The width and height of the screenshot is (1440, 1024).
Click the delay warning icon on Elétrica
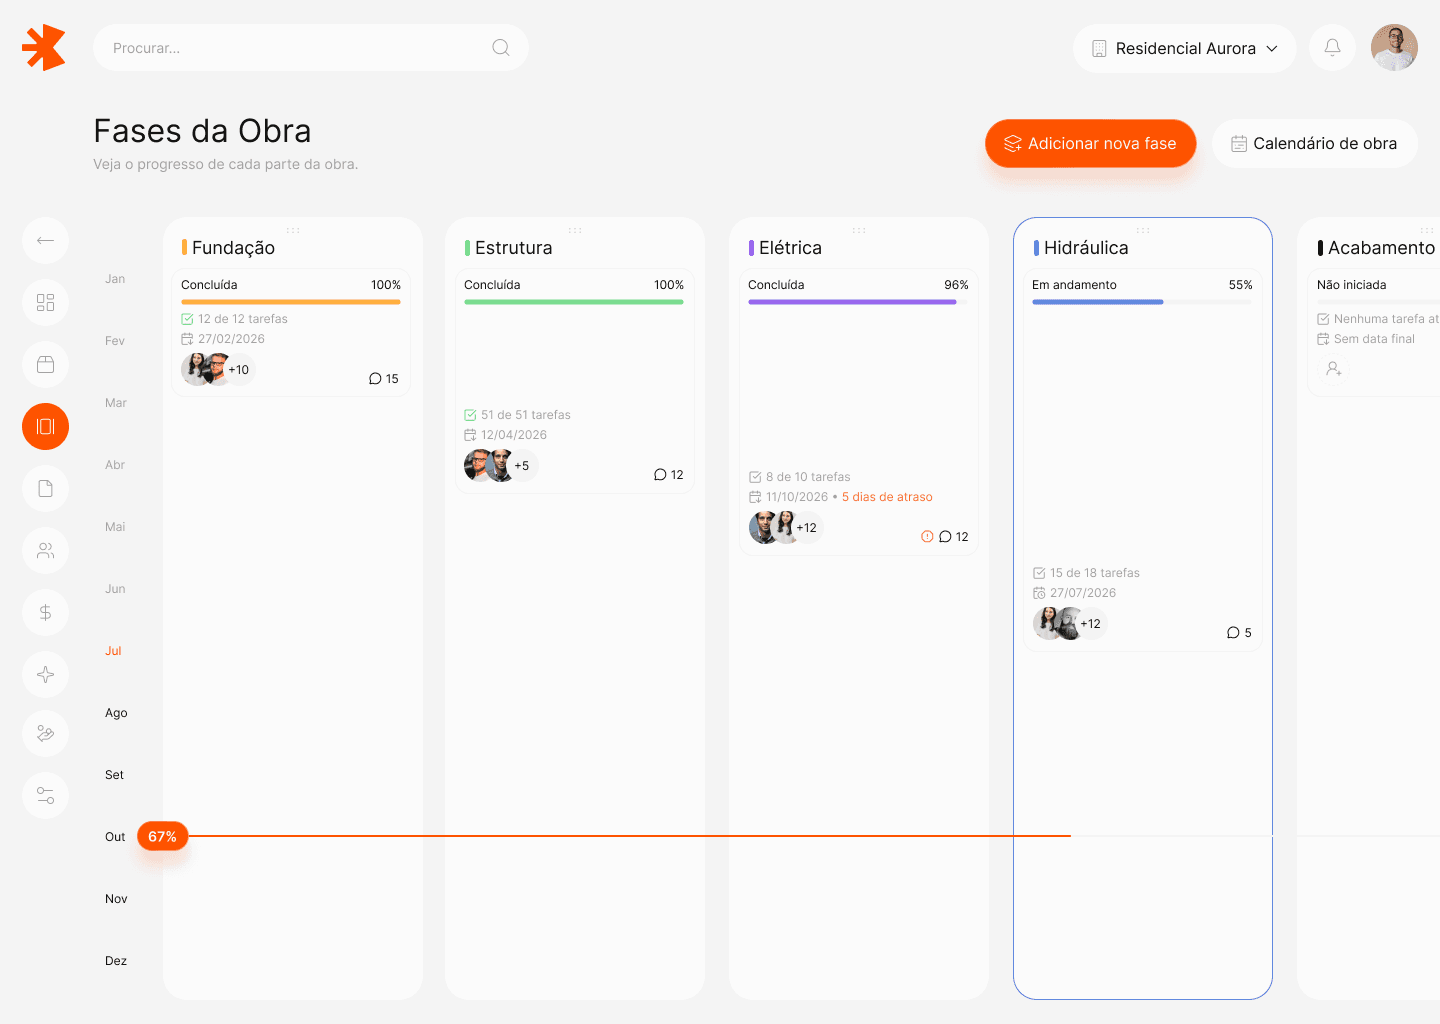(927, 537)
